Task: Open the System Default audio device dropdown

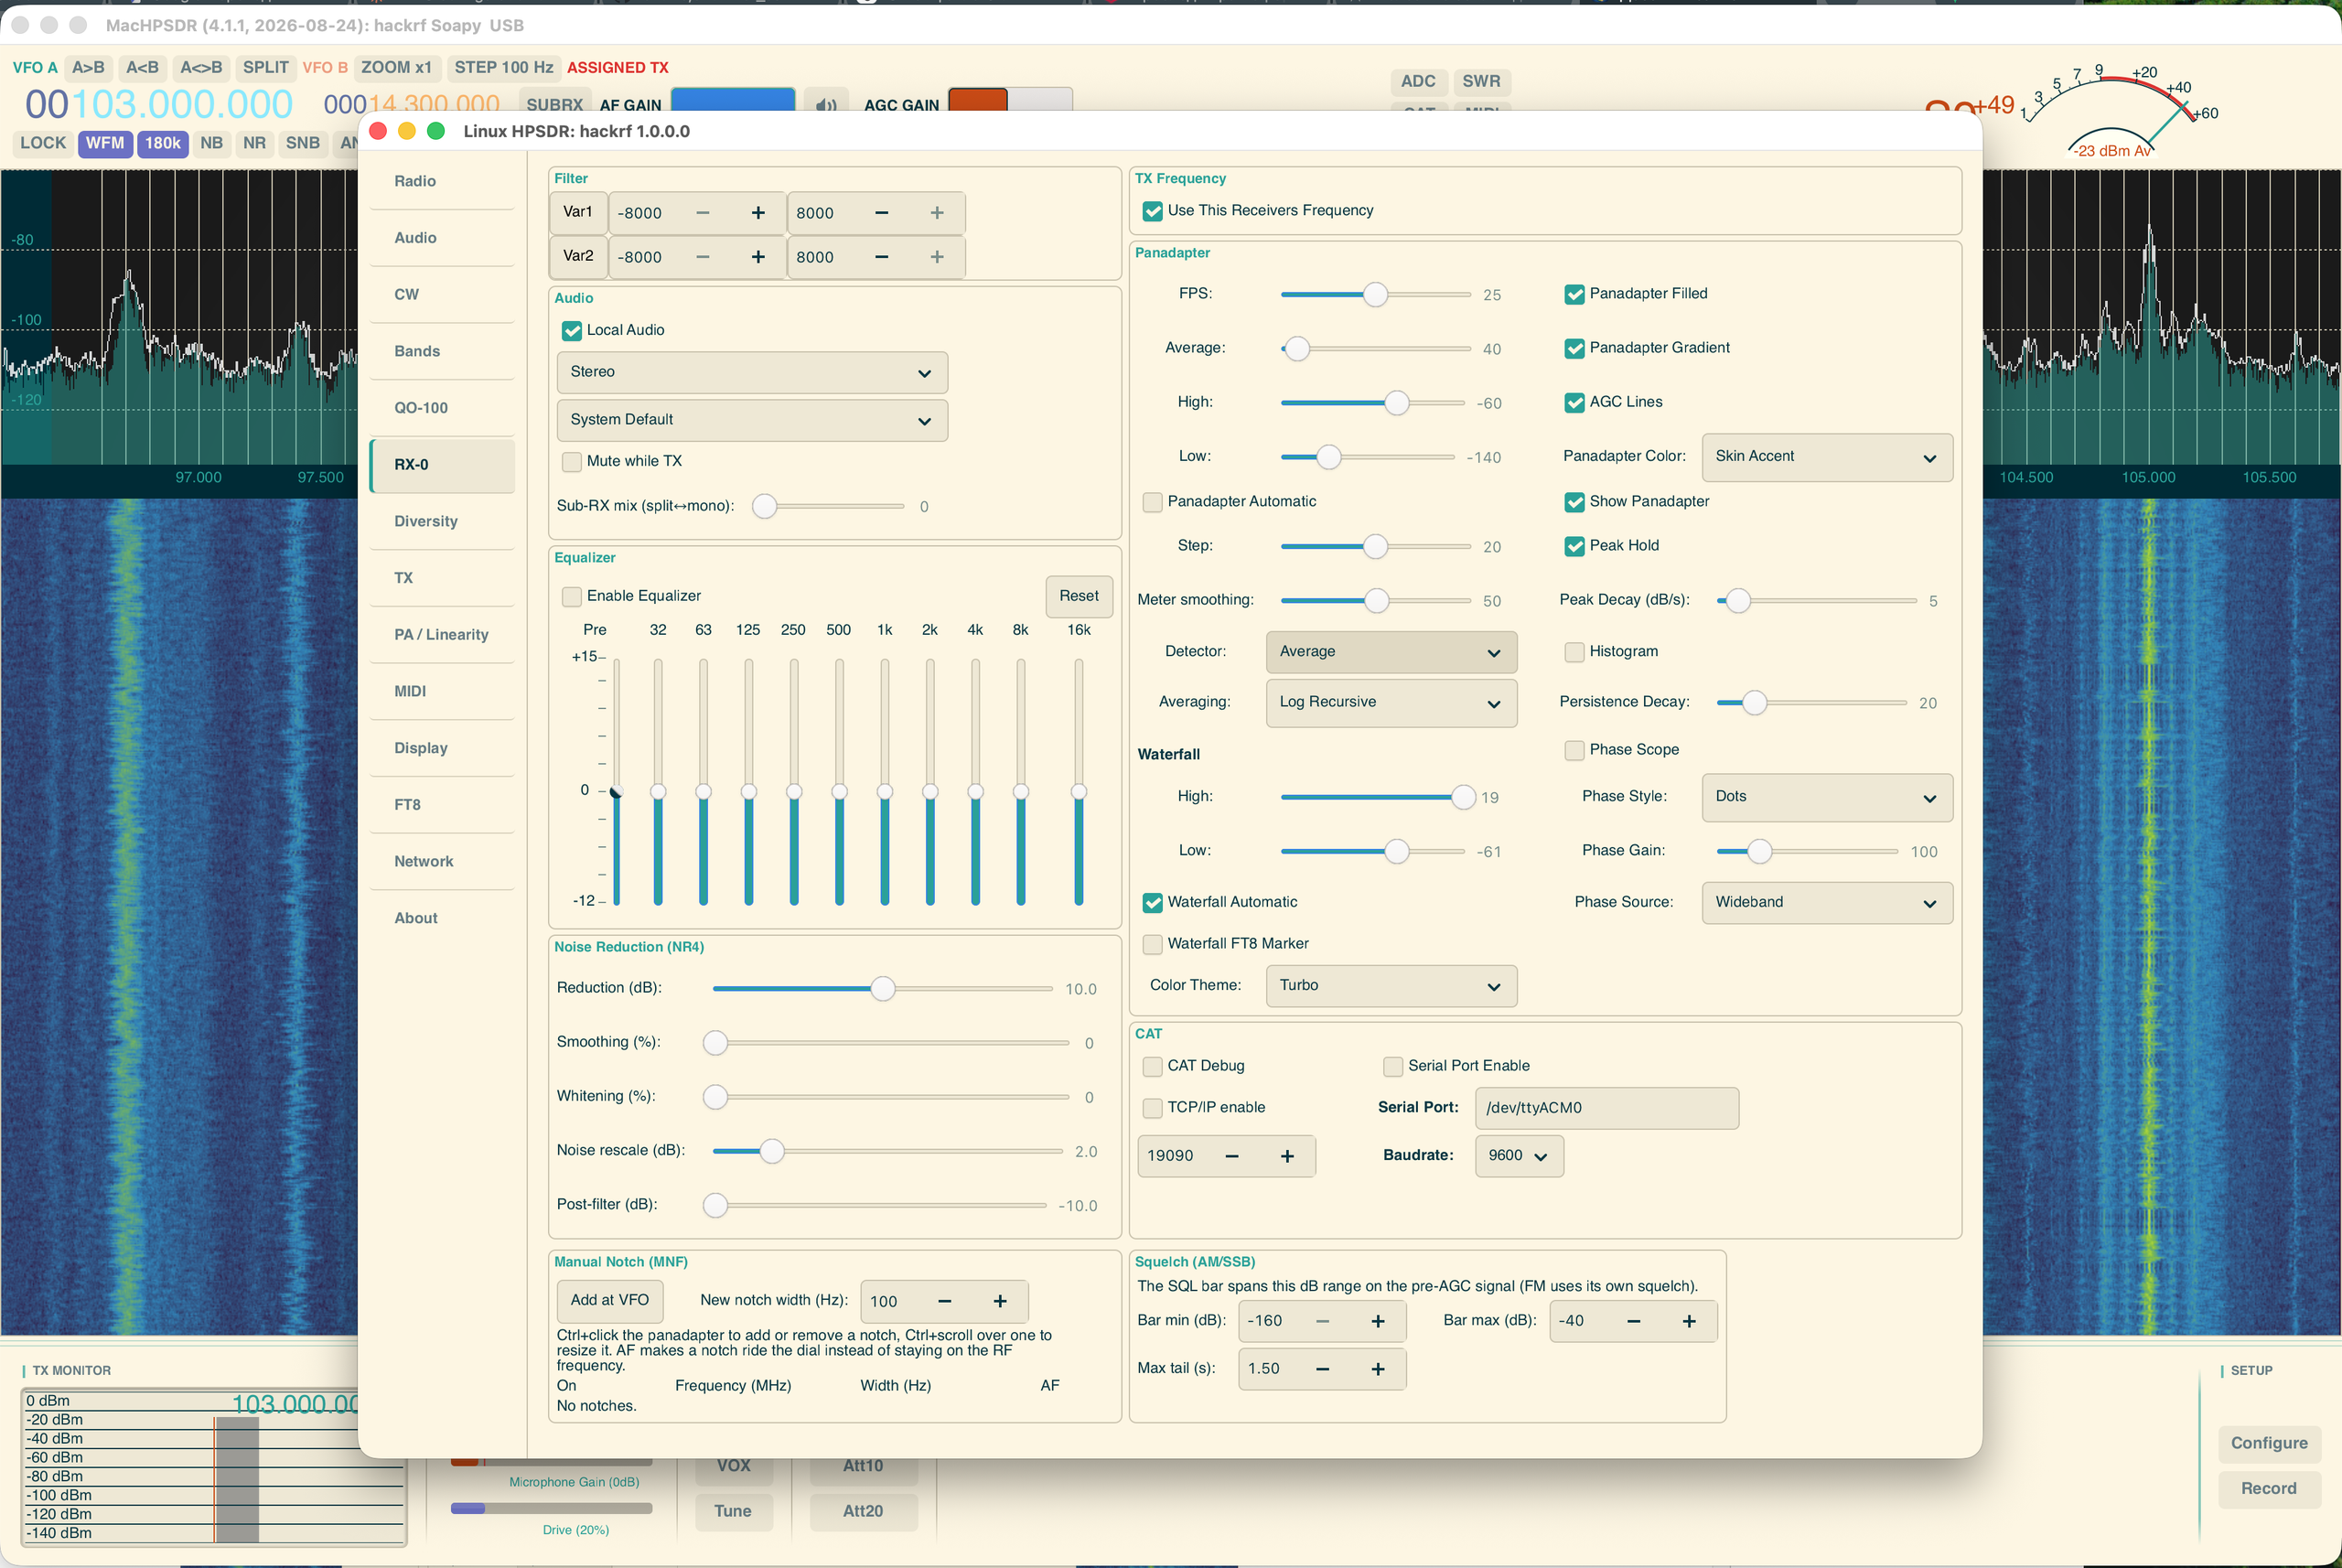Action: (752, 420)
